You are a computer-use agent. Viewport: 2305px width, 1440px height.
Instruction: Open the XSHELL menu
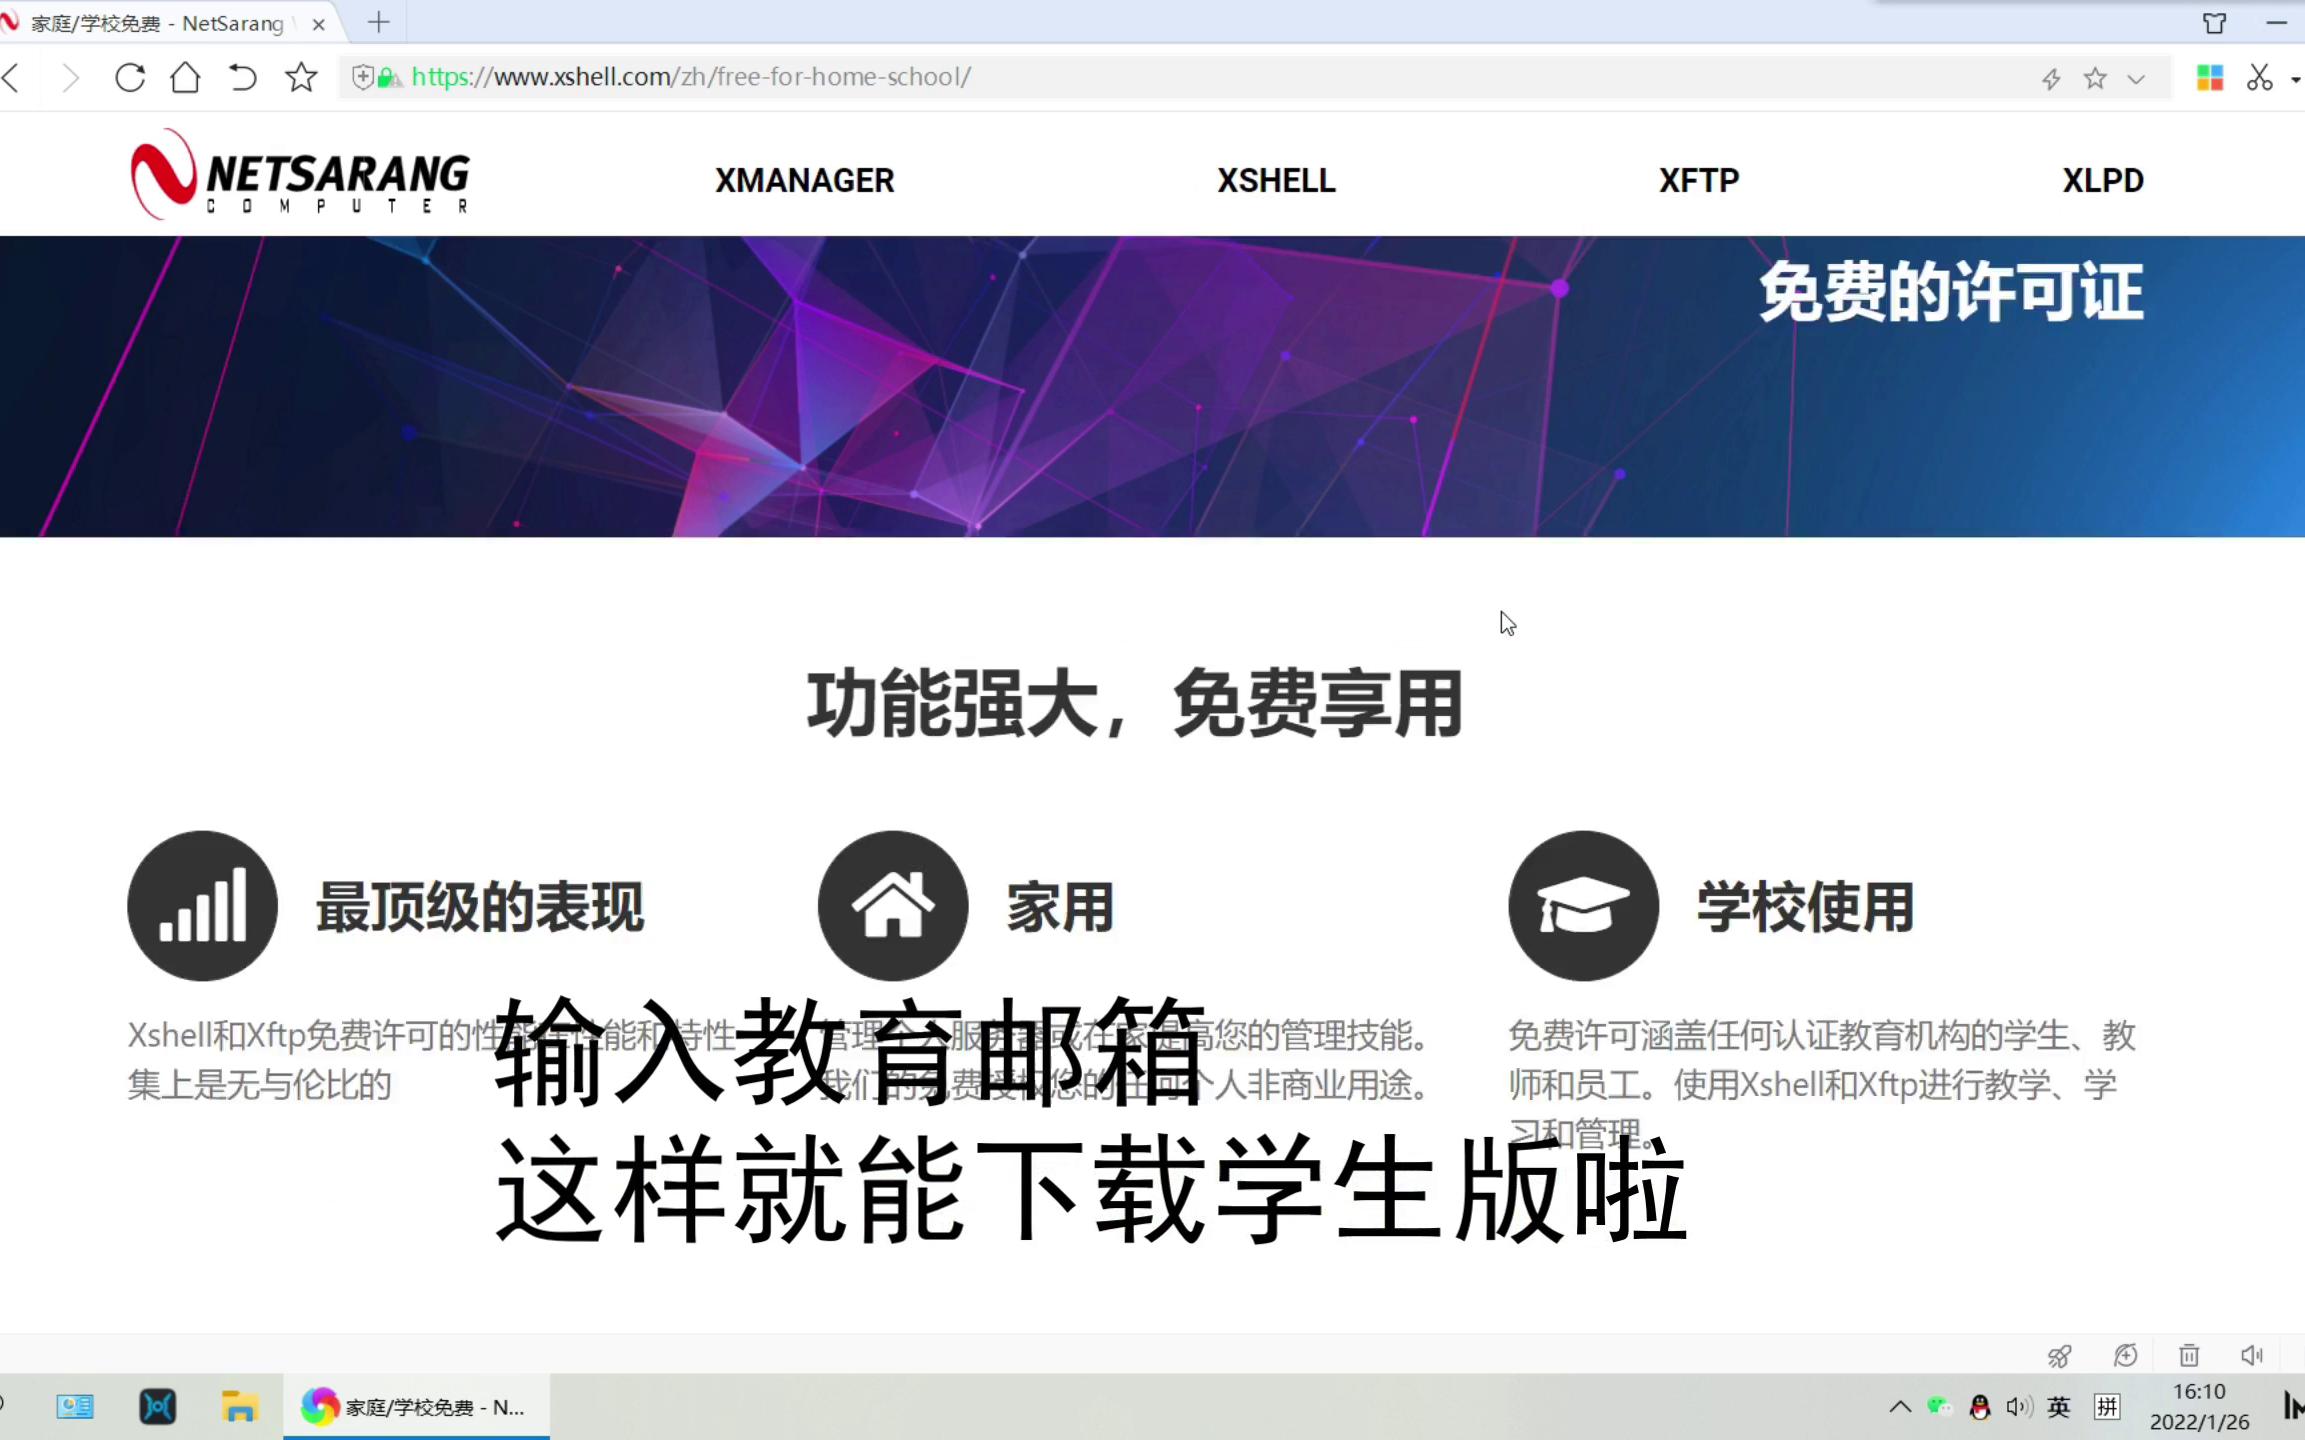pos(1276,180)
